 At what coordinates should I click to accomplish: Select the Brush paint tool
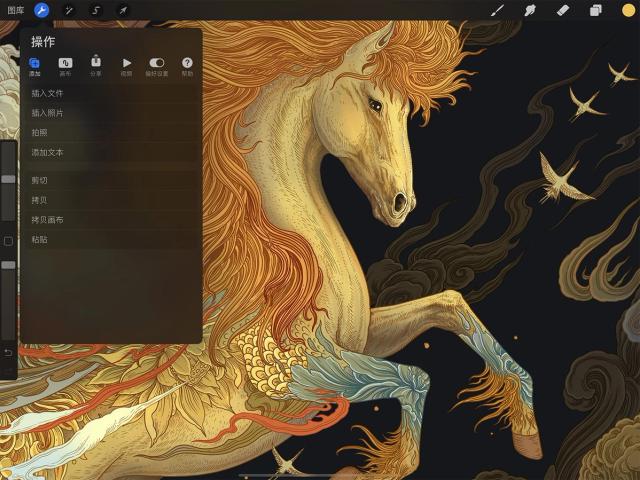click(497, 10)
